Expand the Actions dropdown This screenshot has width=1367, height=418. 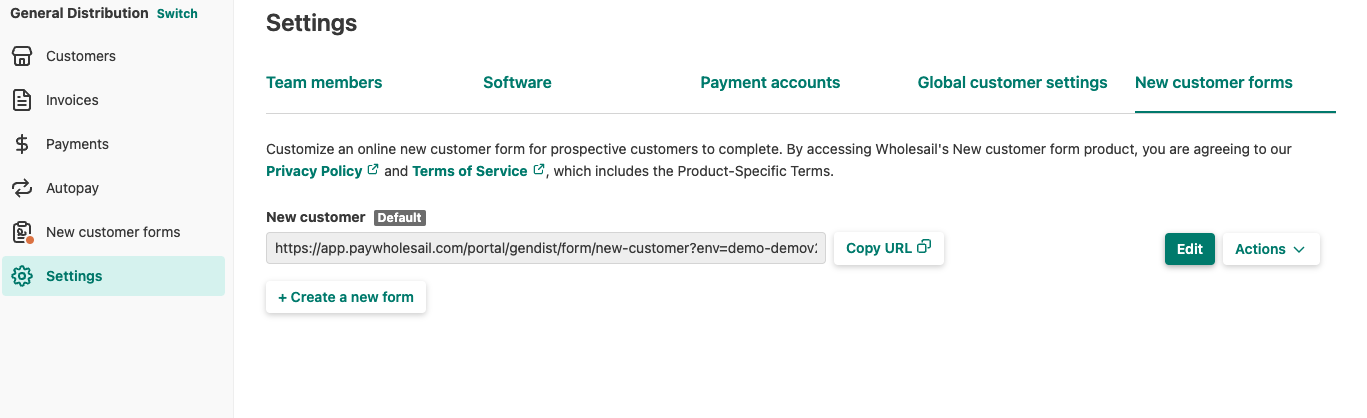coord(1270,249)
